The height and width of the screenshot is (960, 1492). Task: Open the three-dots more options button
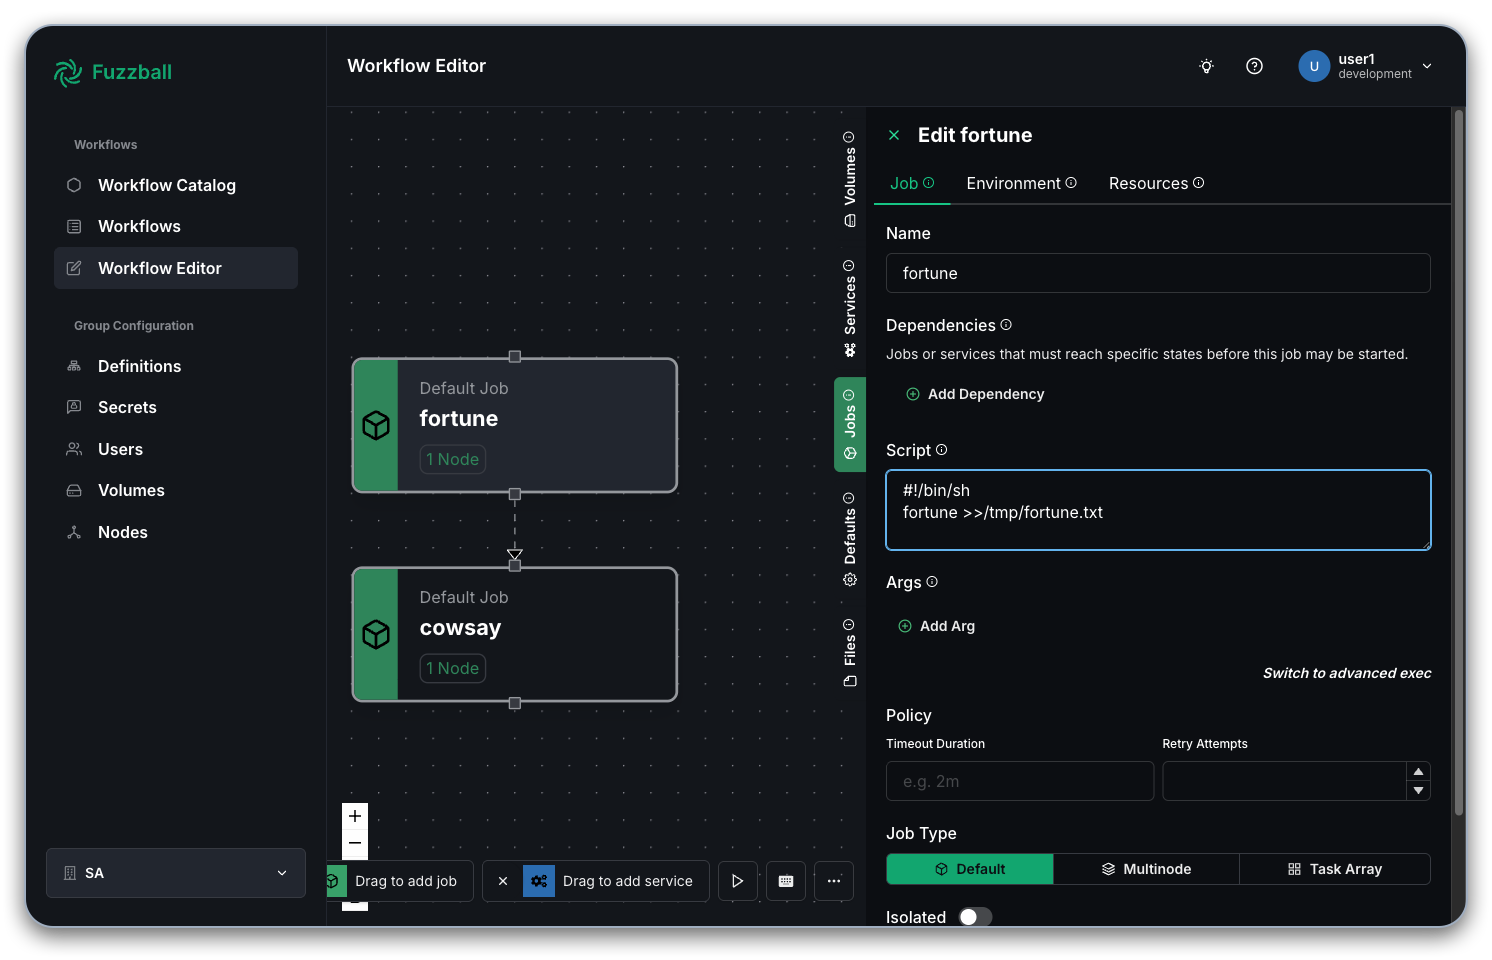834,881
